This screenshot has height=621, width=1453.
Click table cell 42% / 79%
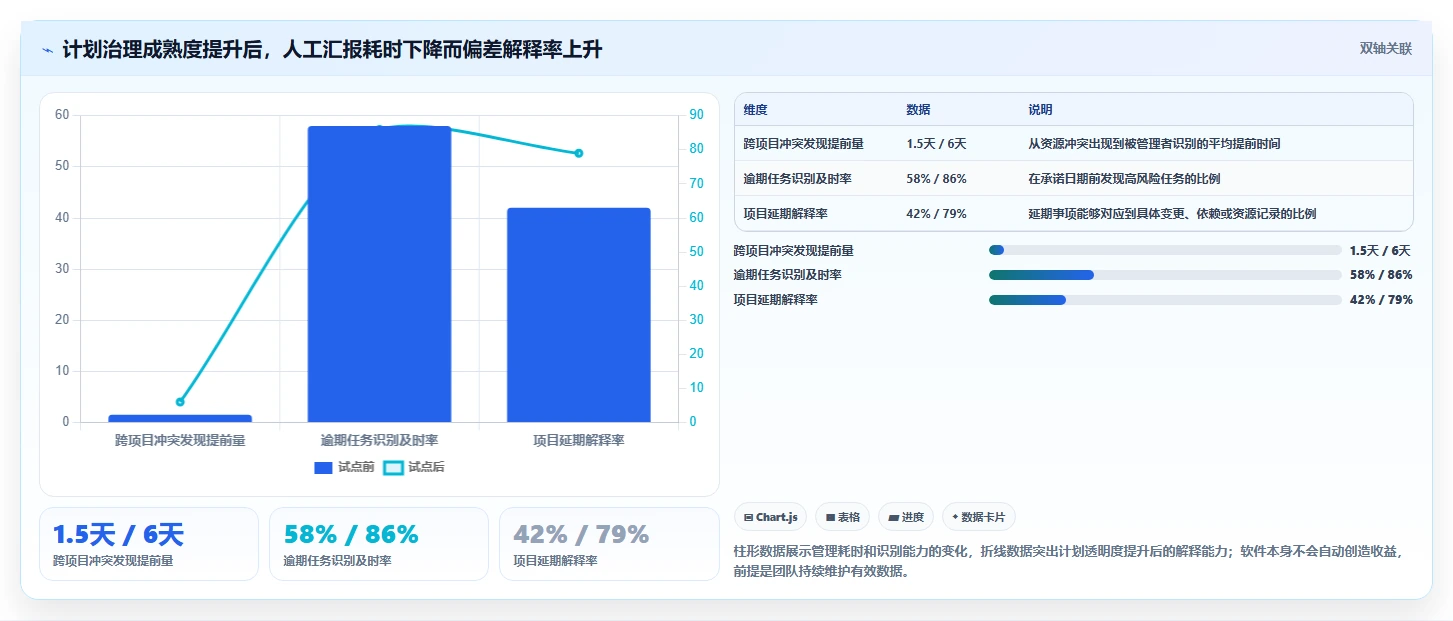[936, 214]
